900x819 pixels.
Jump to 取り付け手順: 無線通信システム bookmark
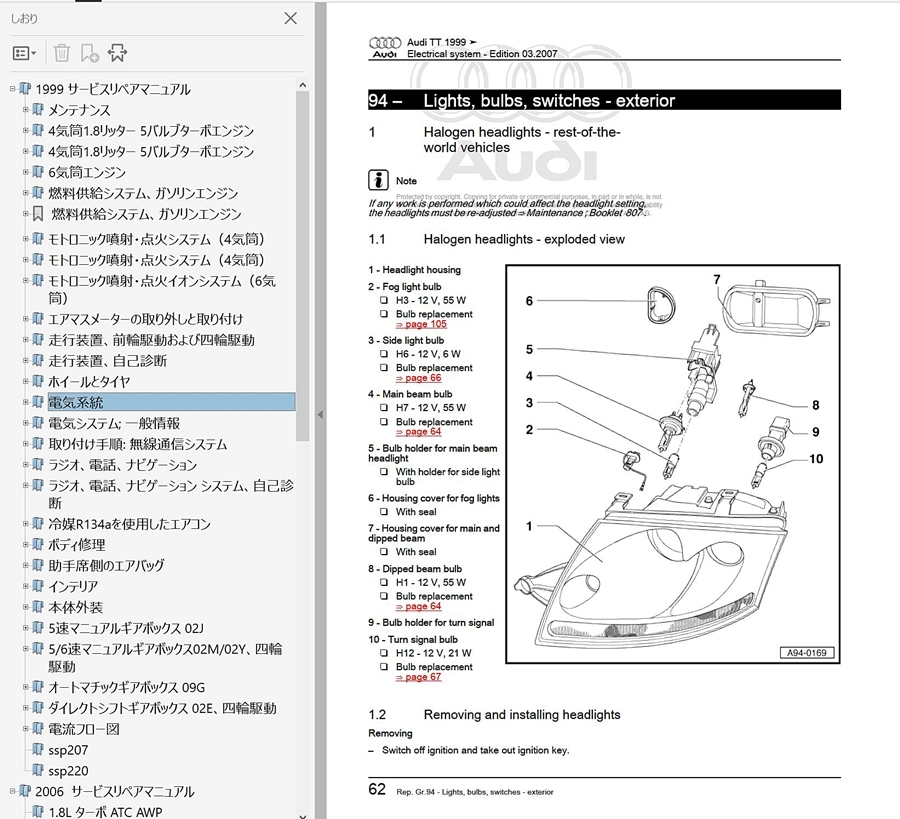click(x=137, y=444)
